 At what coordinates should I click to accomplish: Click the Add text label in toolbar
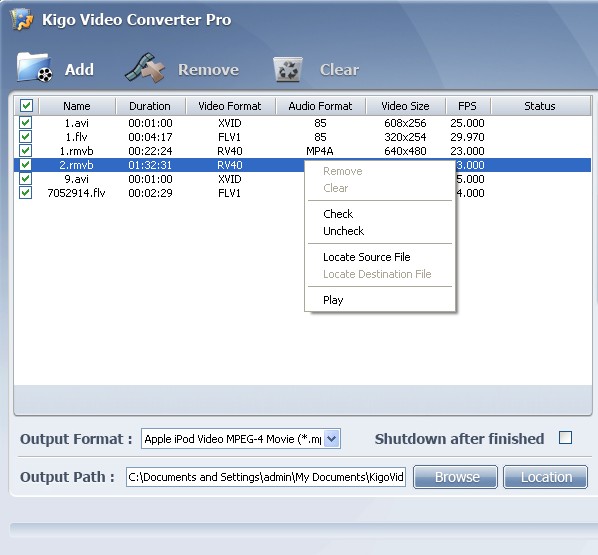pos(79,70)
